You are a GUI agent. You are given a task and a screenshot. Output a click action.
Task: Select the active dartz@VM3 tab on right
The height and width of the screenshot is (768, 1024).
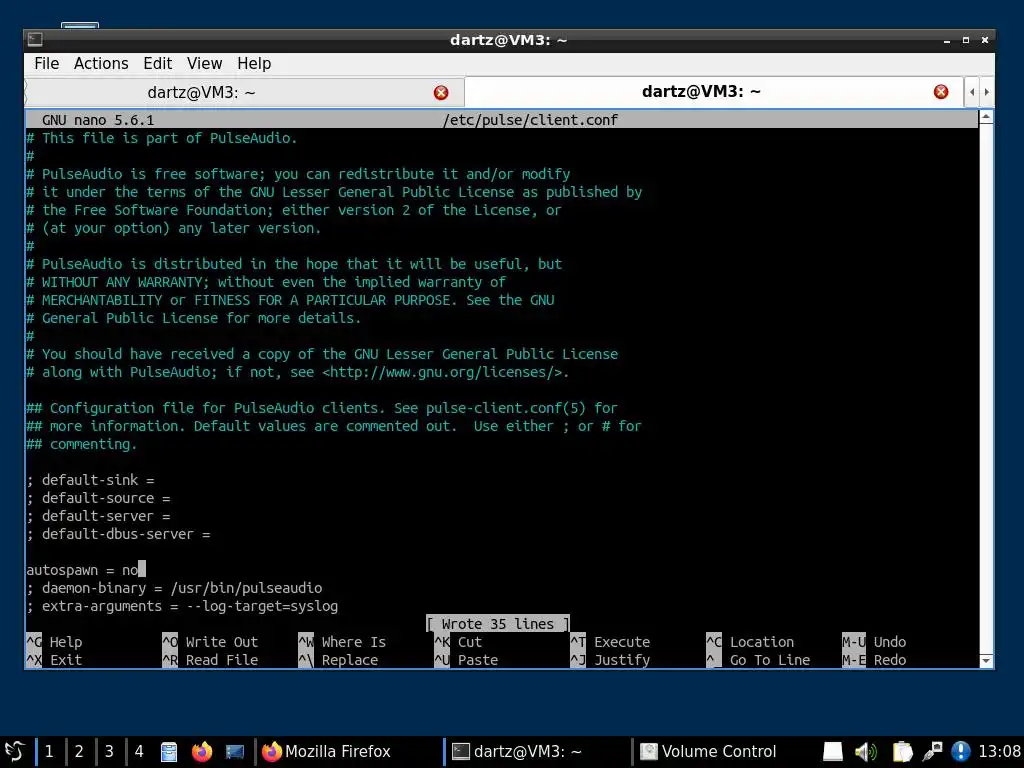(714, 91)
